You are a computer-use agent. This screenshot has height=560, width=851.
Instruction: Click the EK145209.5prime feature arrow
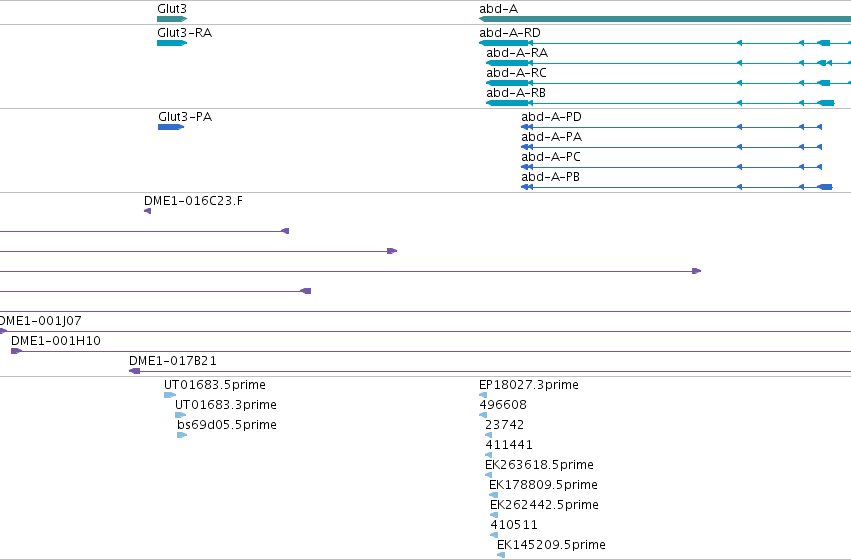[501, 555]
